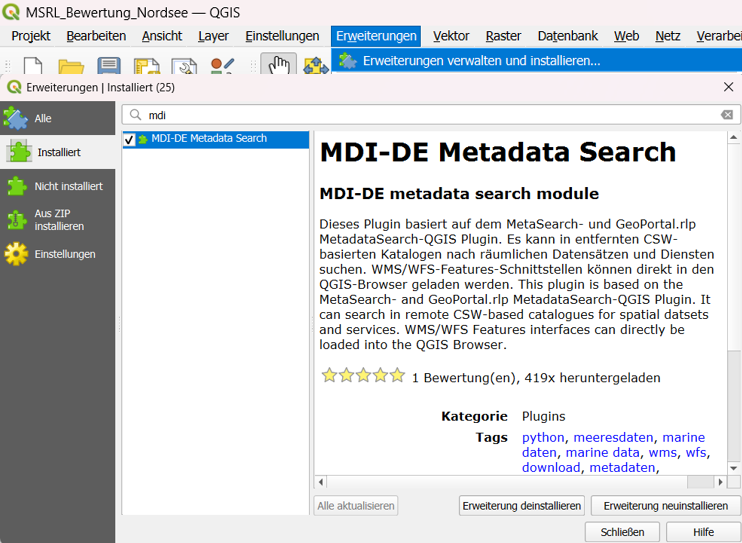Open the Einstellungen plugin settings tab
Viewport: 742px width, 543px height.
(65, 254)
